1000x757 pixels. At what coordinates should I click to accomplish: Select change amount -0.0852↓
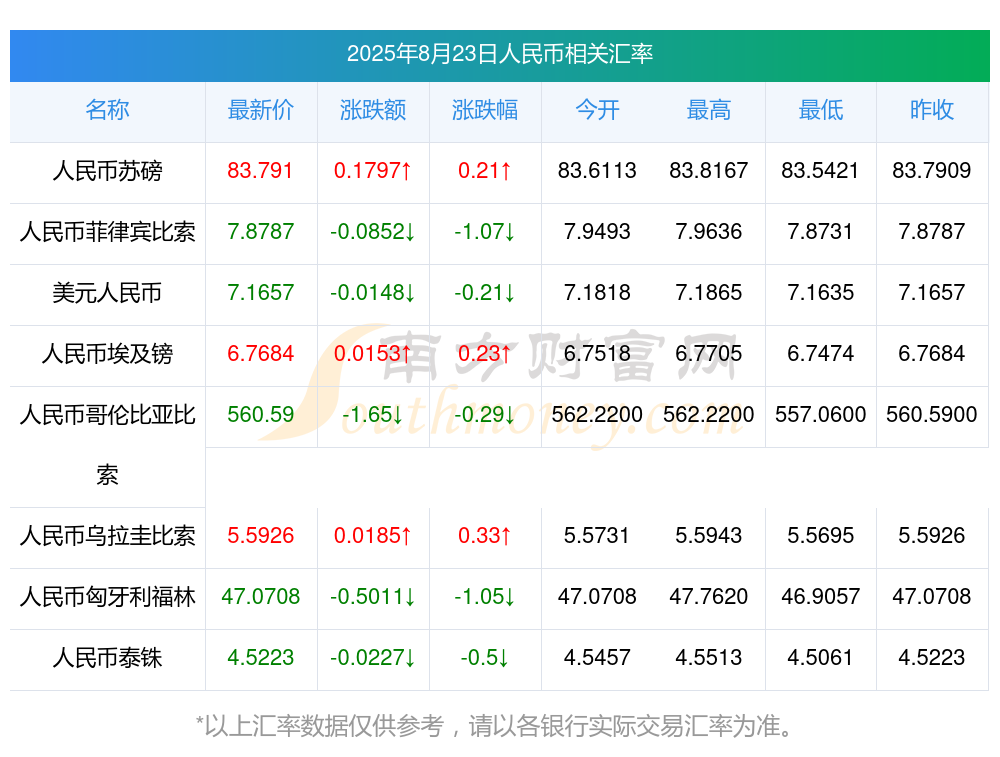tap(372, 232)
